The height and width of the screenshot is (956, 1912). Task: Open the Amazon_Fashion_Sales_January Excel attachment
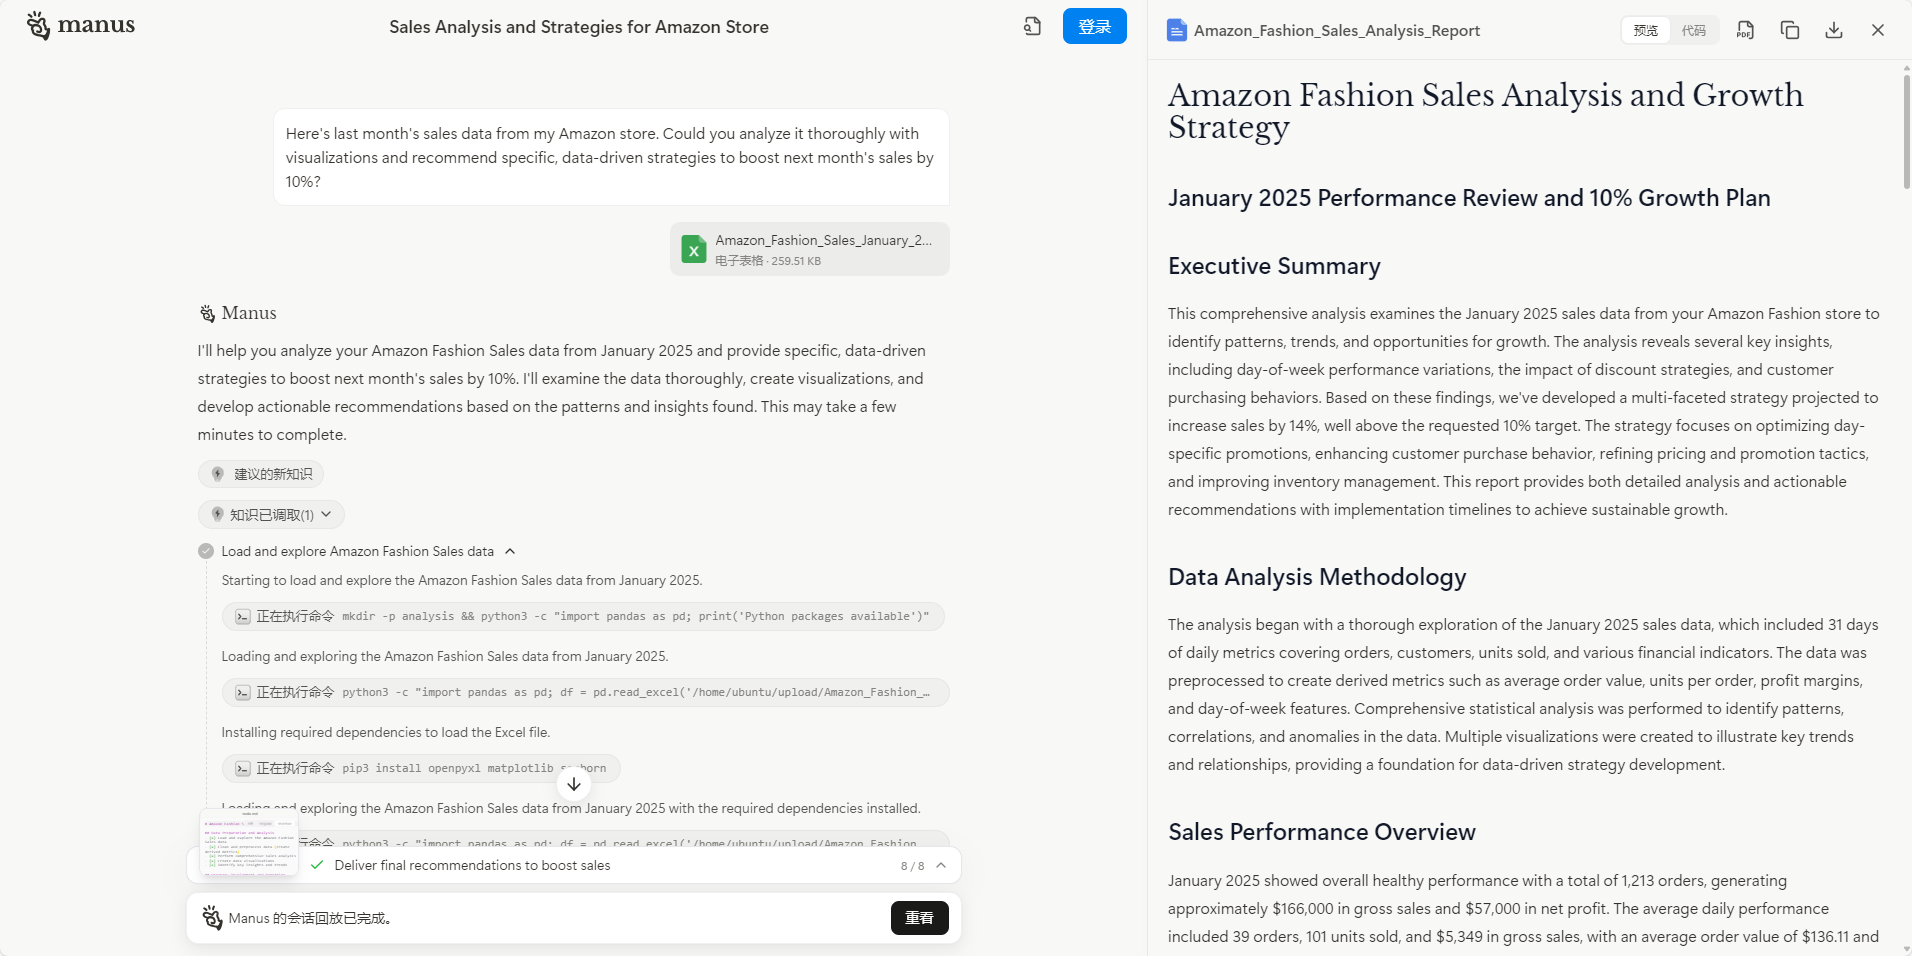[x=810, y=249]
